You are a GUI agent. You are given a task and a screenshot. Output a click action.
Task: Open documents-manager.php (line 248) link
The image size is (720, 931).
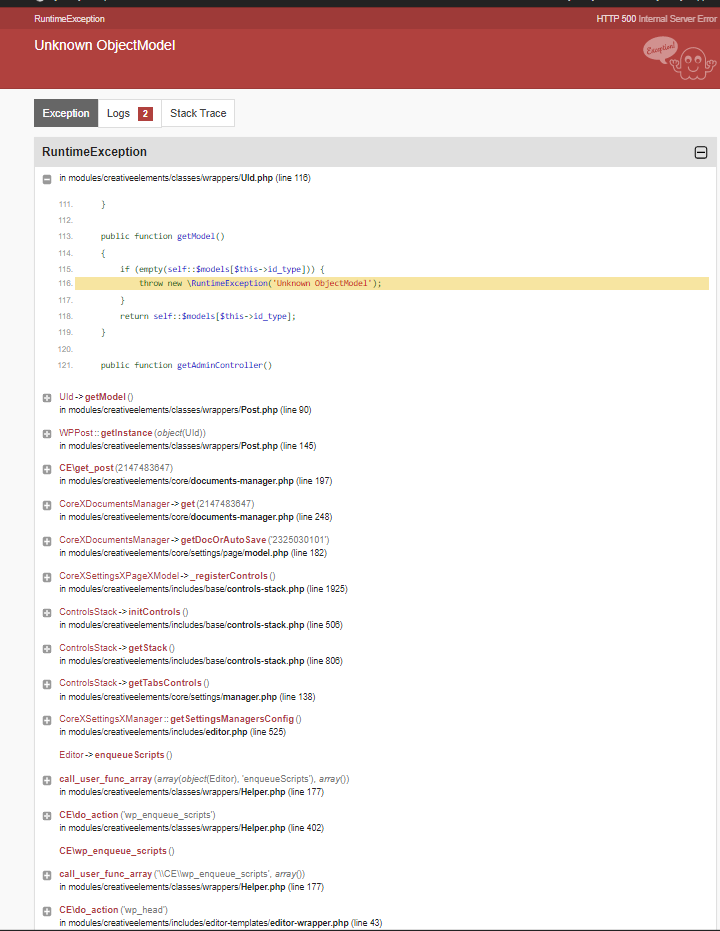(196, 517)
